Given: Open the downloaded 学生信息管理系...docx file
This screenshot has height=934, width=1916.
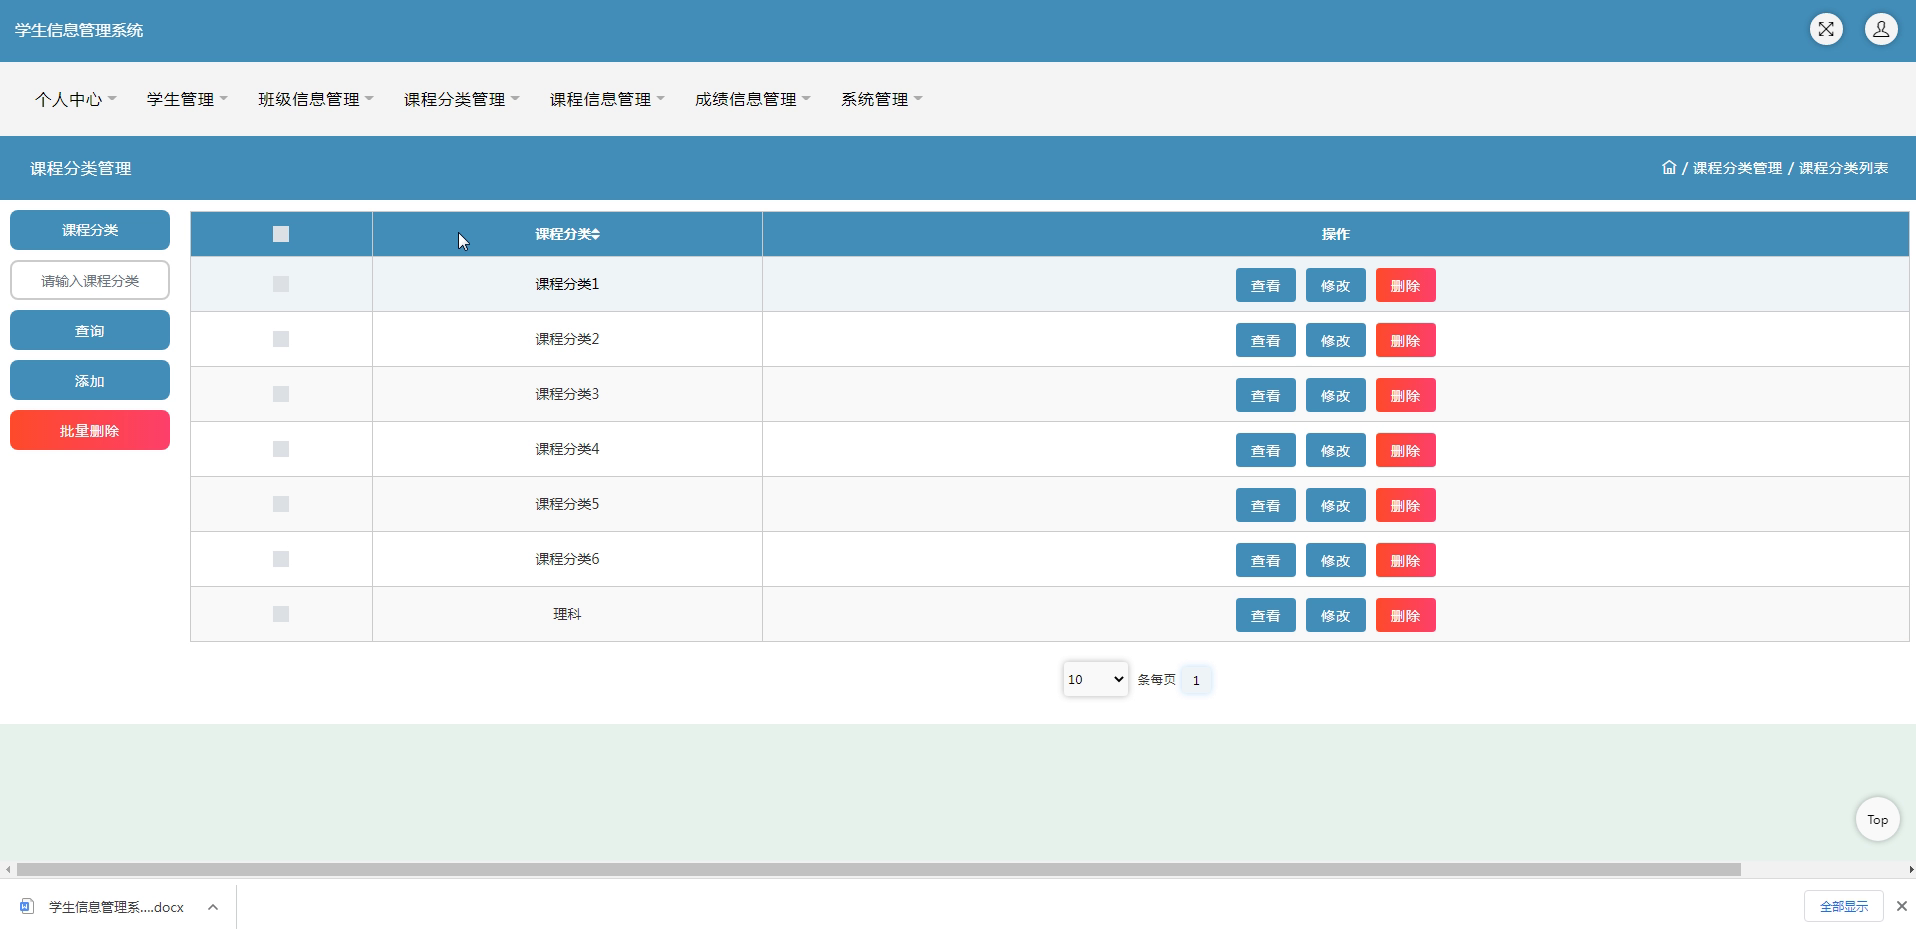Looking at the screenshot, I should 116,907.
